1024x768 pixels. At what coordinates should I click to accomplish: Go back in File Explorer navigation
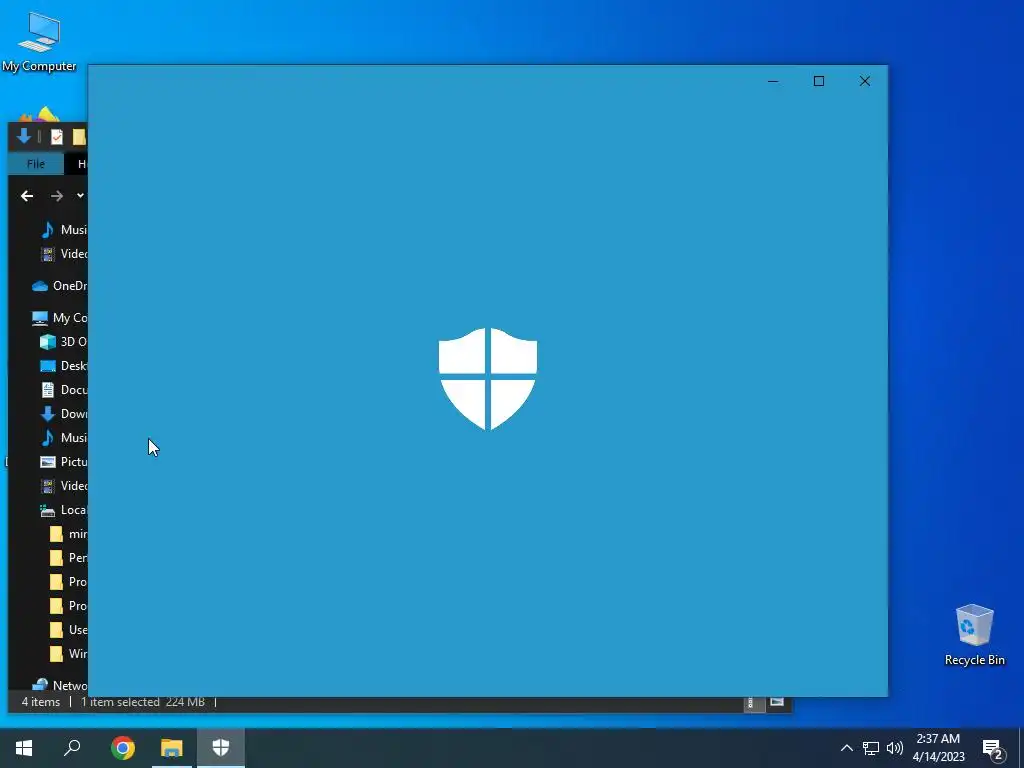pos(27,196)
